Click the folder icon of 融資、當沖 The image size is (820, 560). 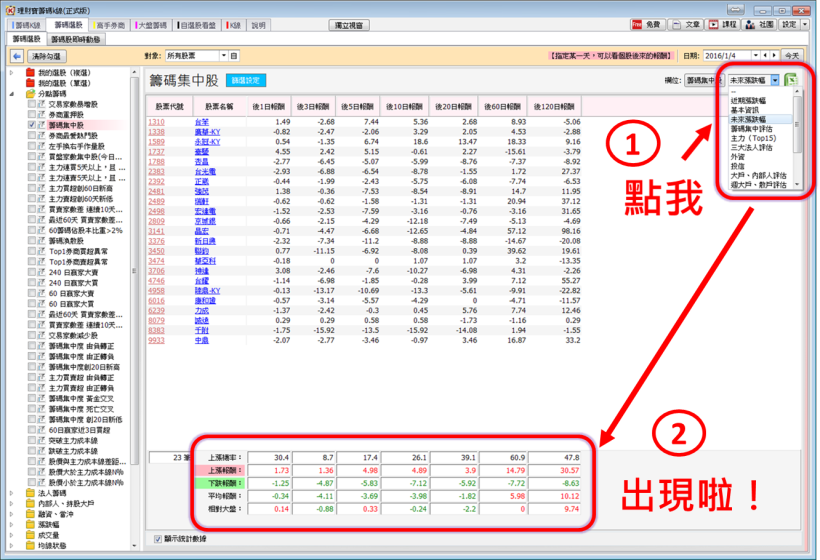tap(30, 514)
